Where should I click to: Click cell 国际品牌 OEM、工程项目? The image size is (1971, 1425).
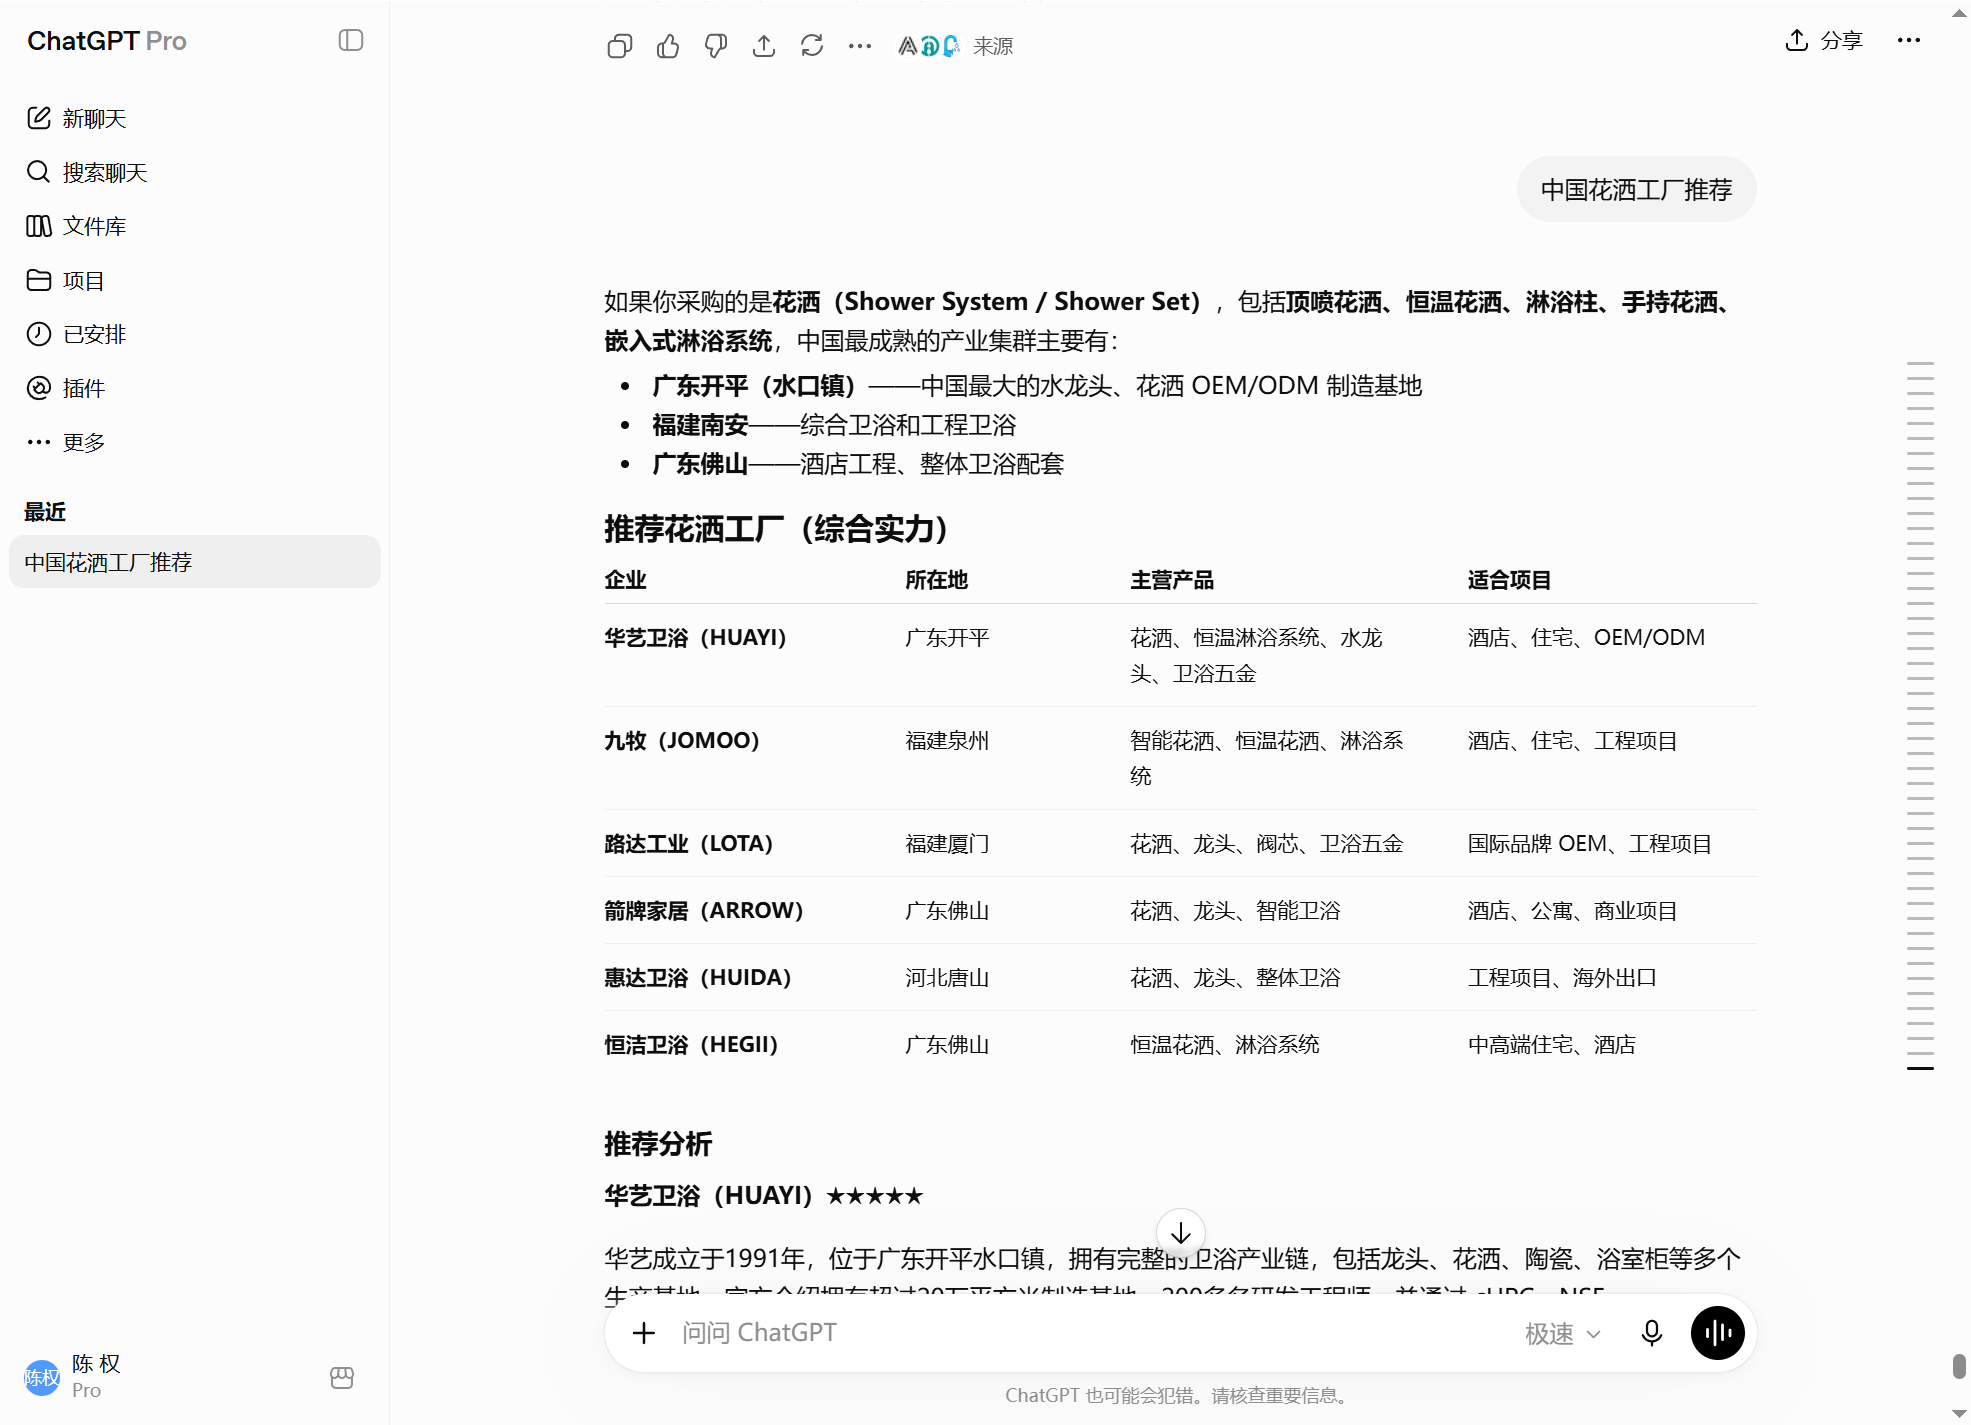click(x=1590, y=844)
